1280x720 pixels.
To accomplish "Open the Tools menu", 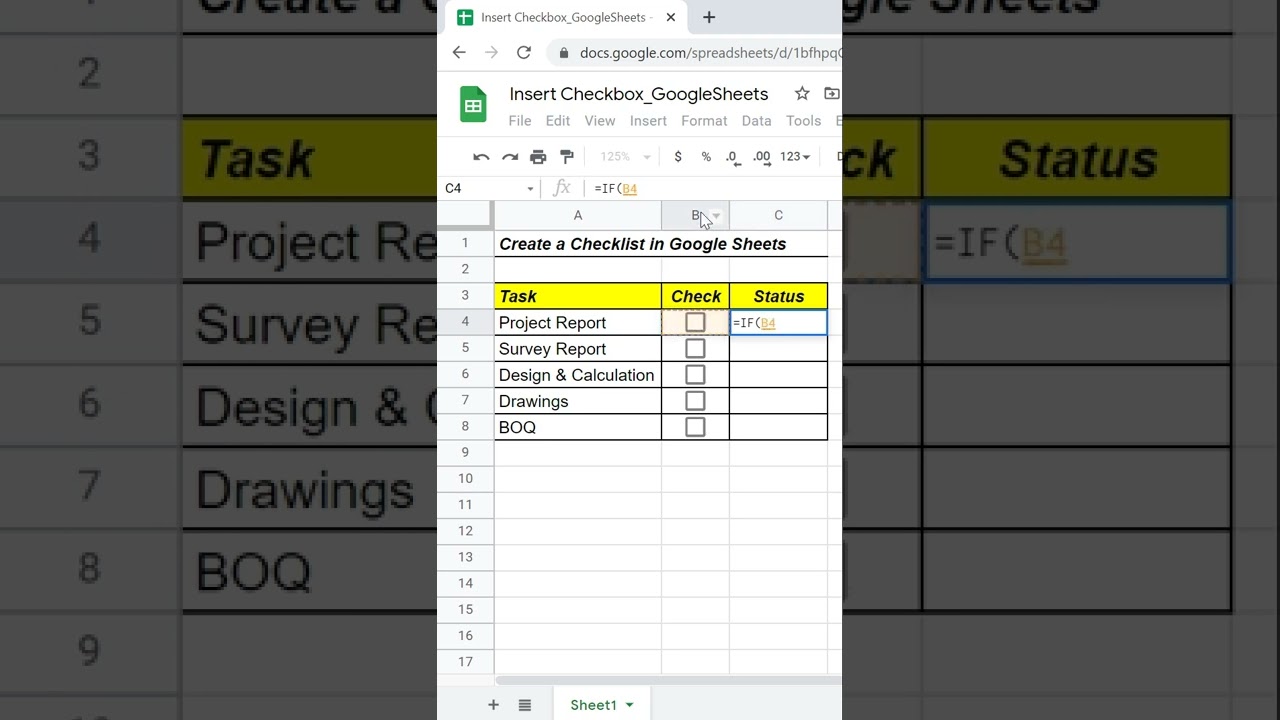I will [803, 121].
